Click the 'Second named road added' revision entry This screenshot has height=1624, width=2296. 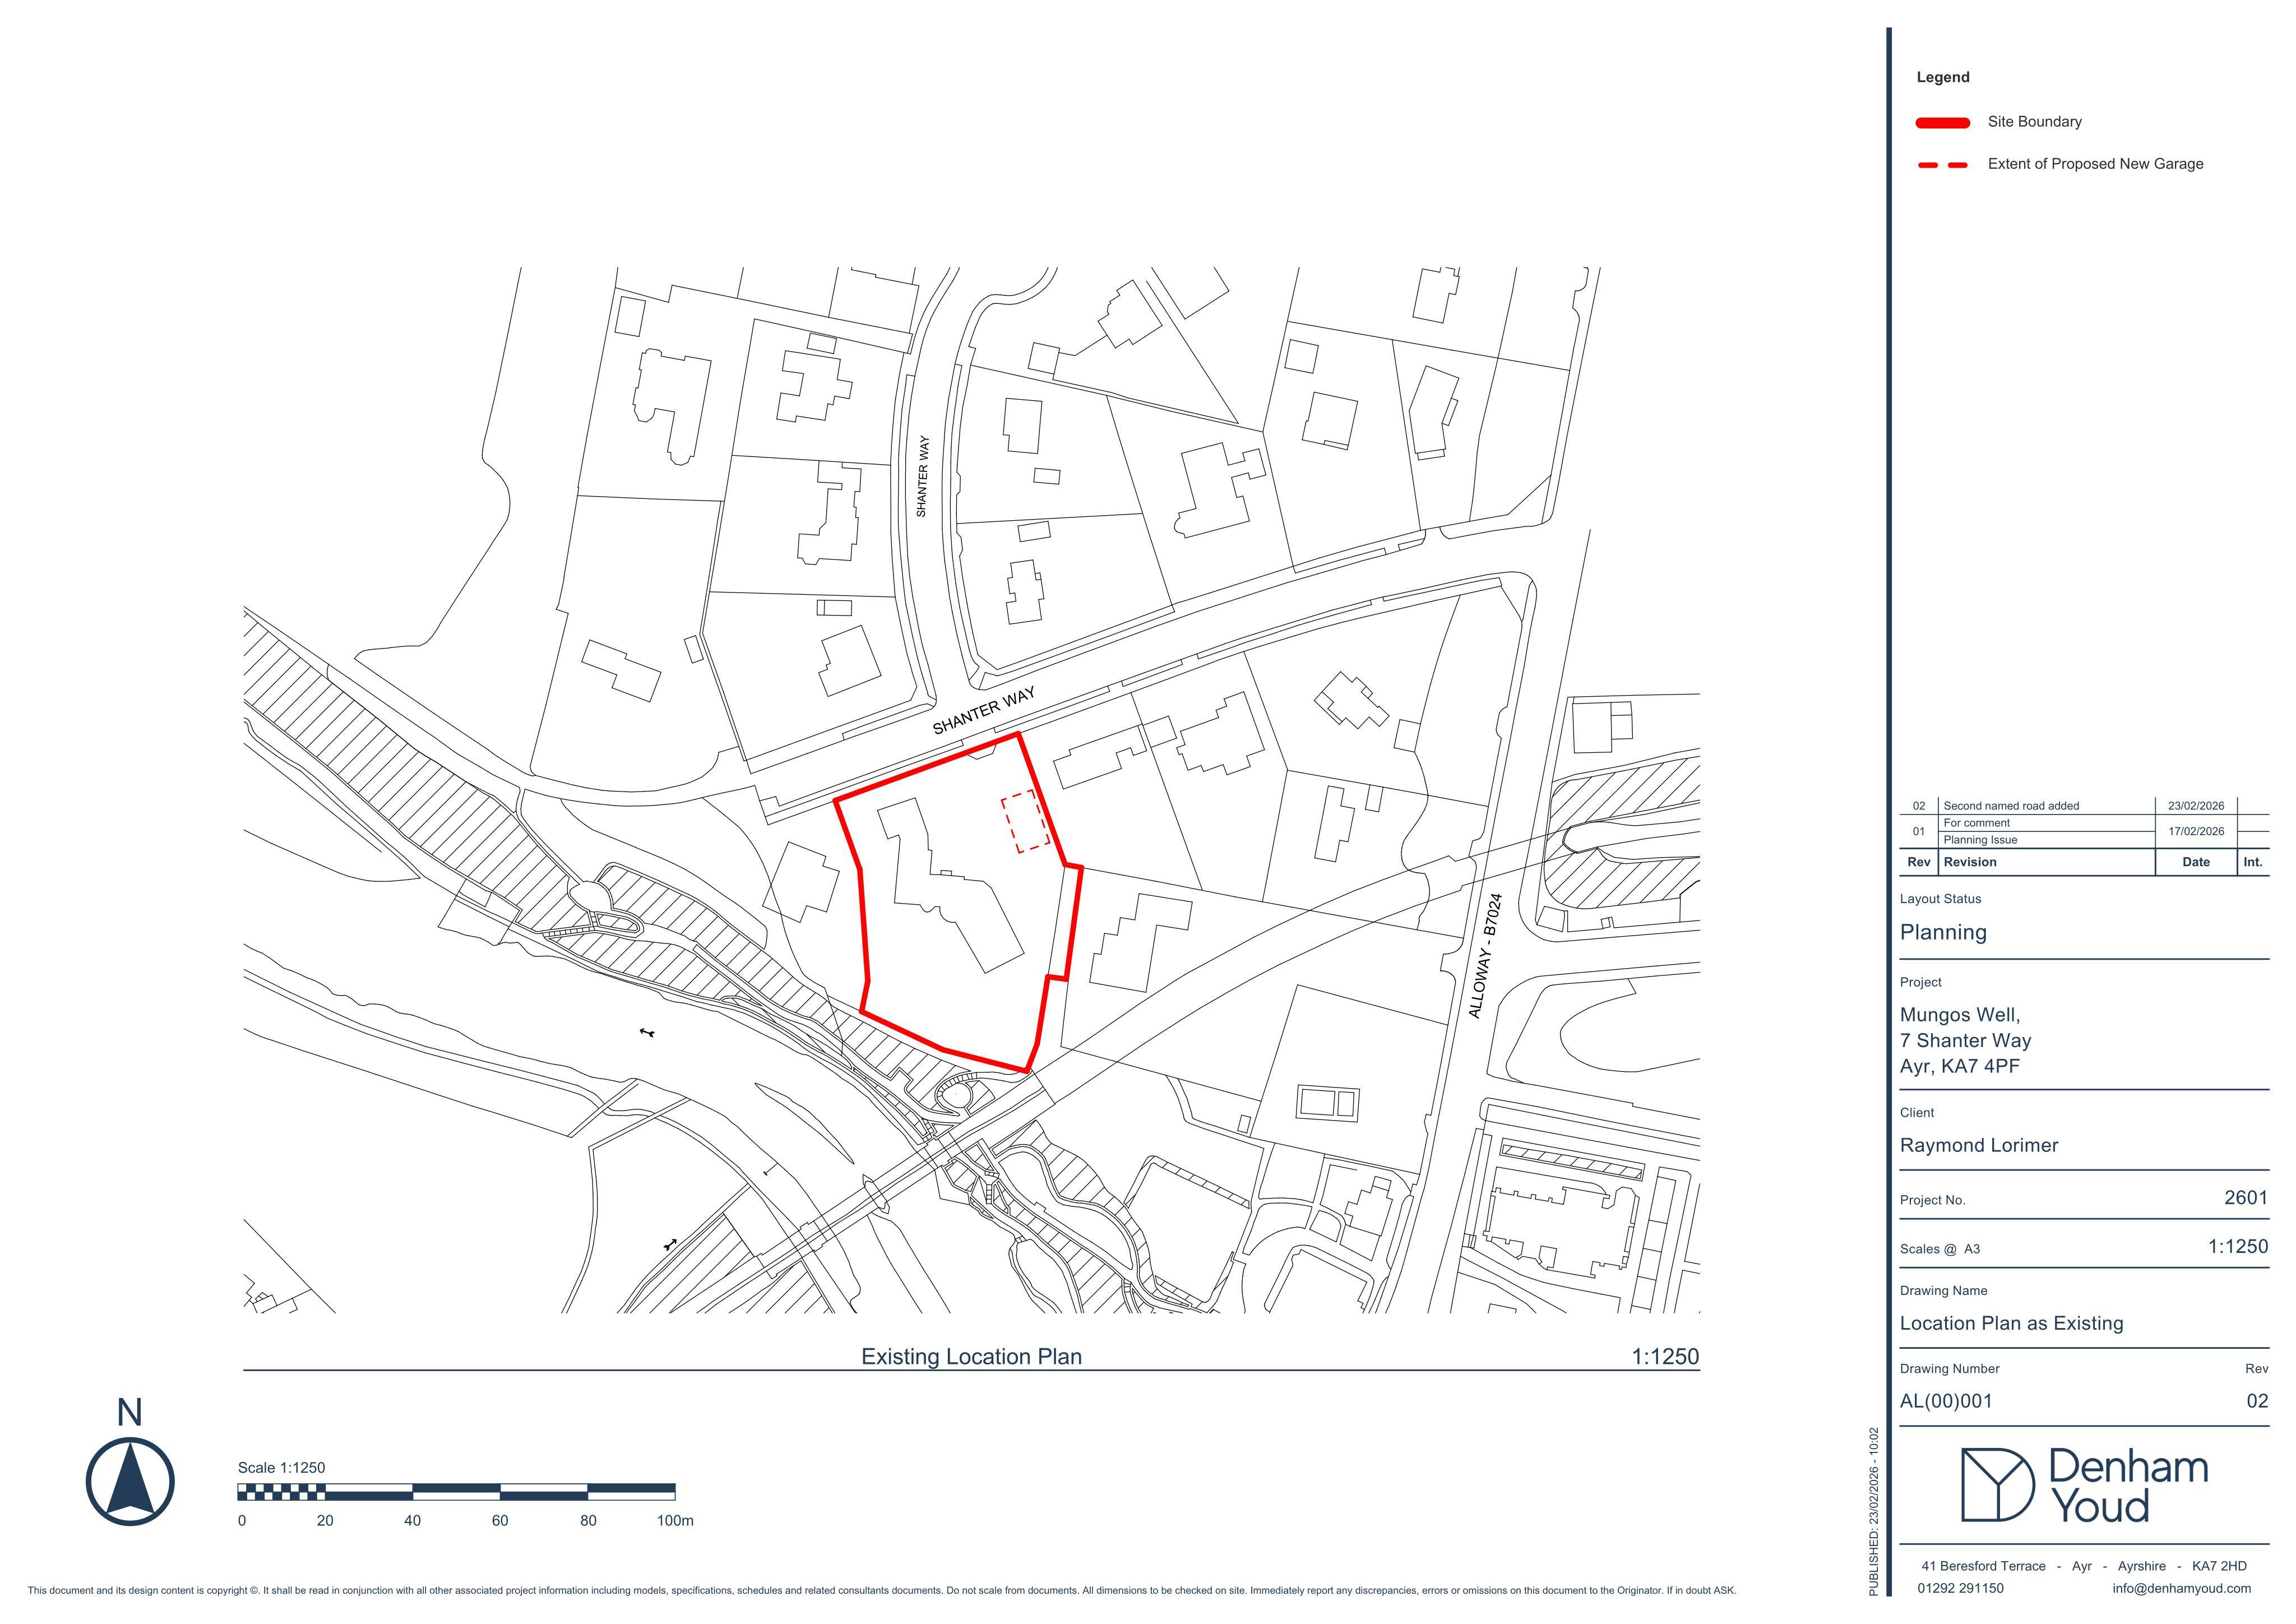[2010, 806]
